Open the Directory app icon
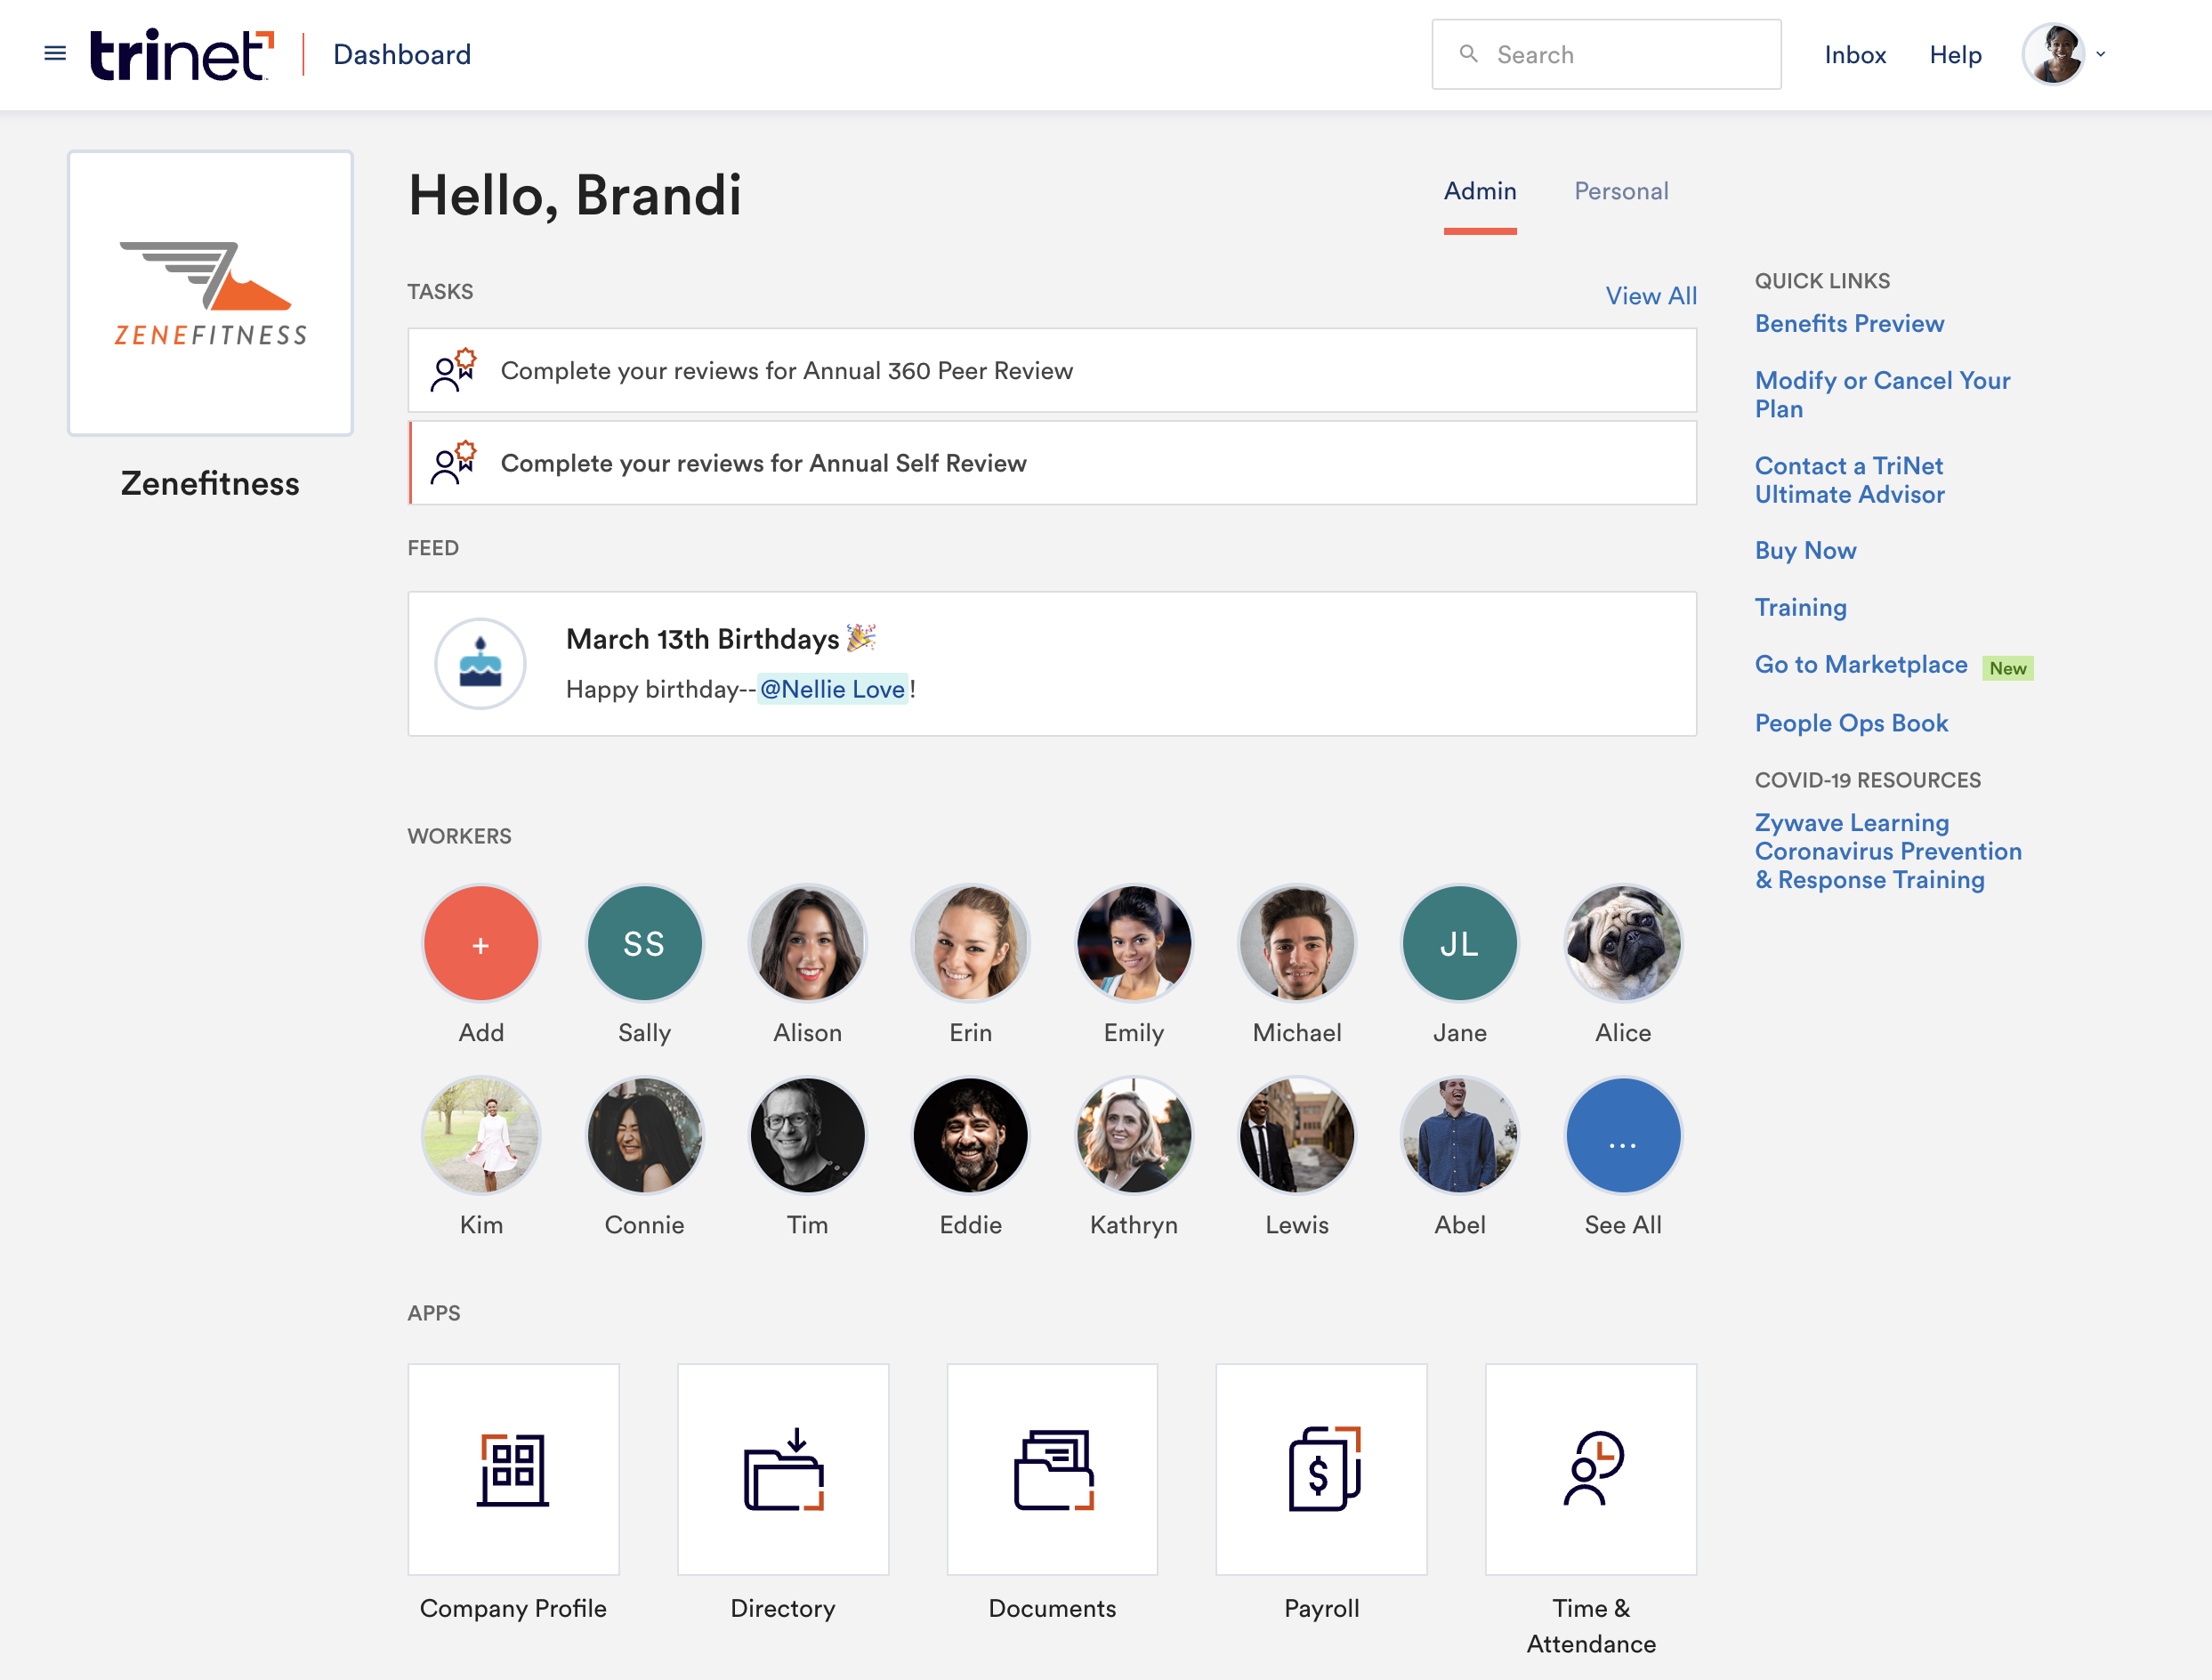The width and height of the screenshot is (2212, 1680). pos(783,1469)
